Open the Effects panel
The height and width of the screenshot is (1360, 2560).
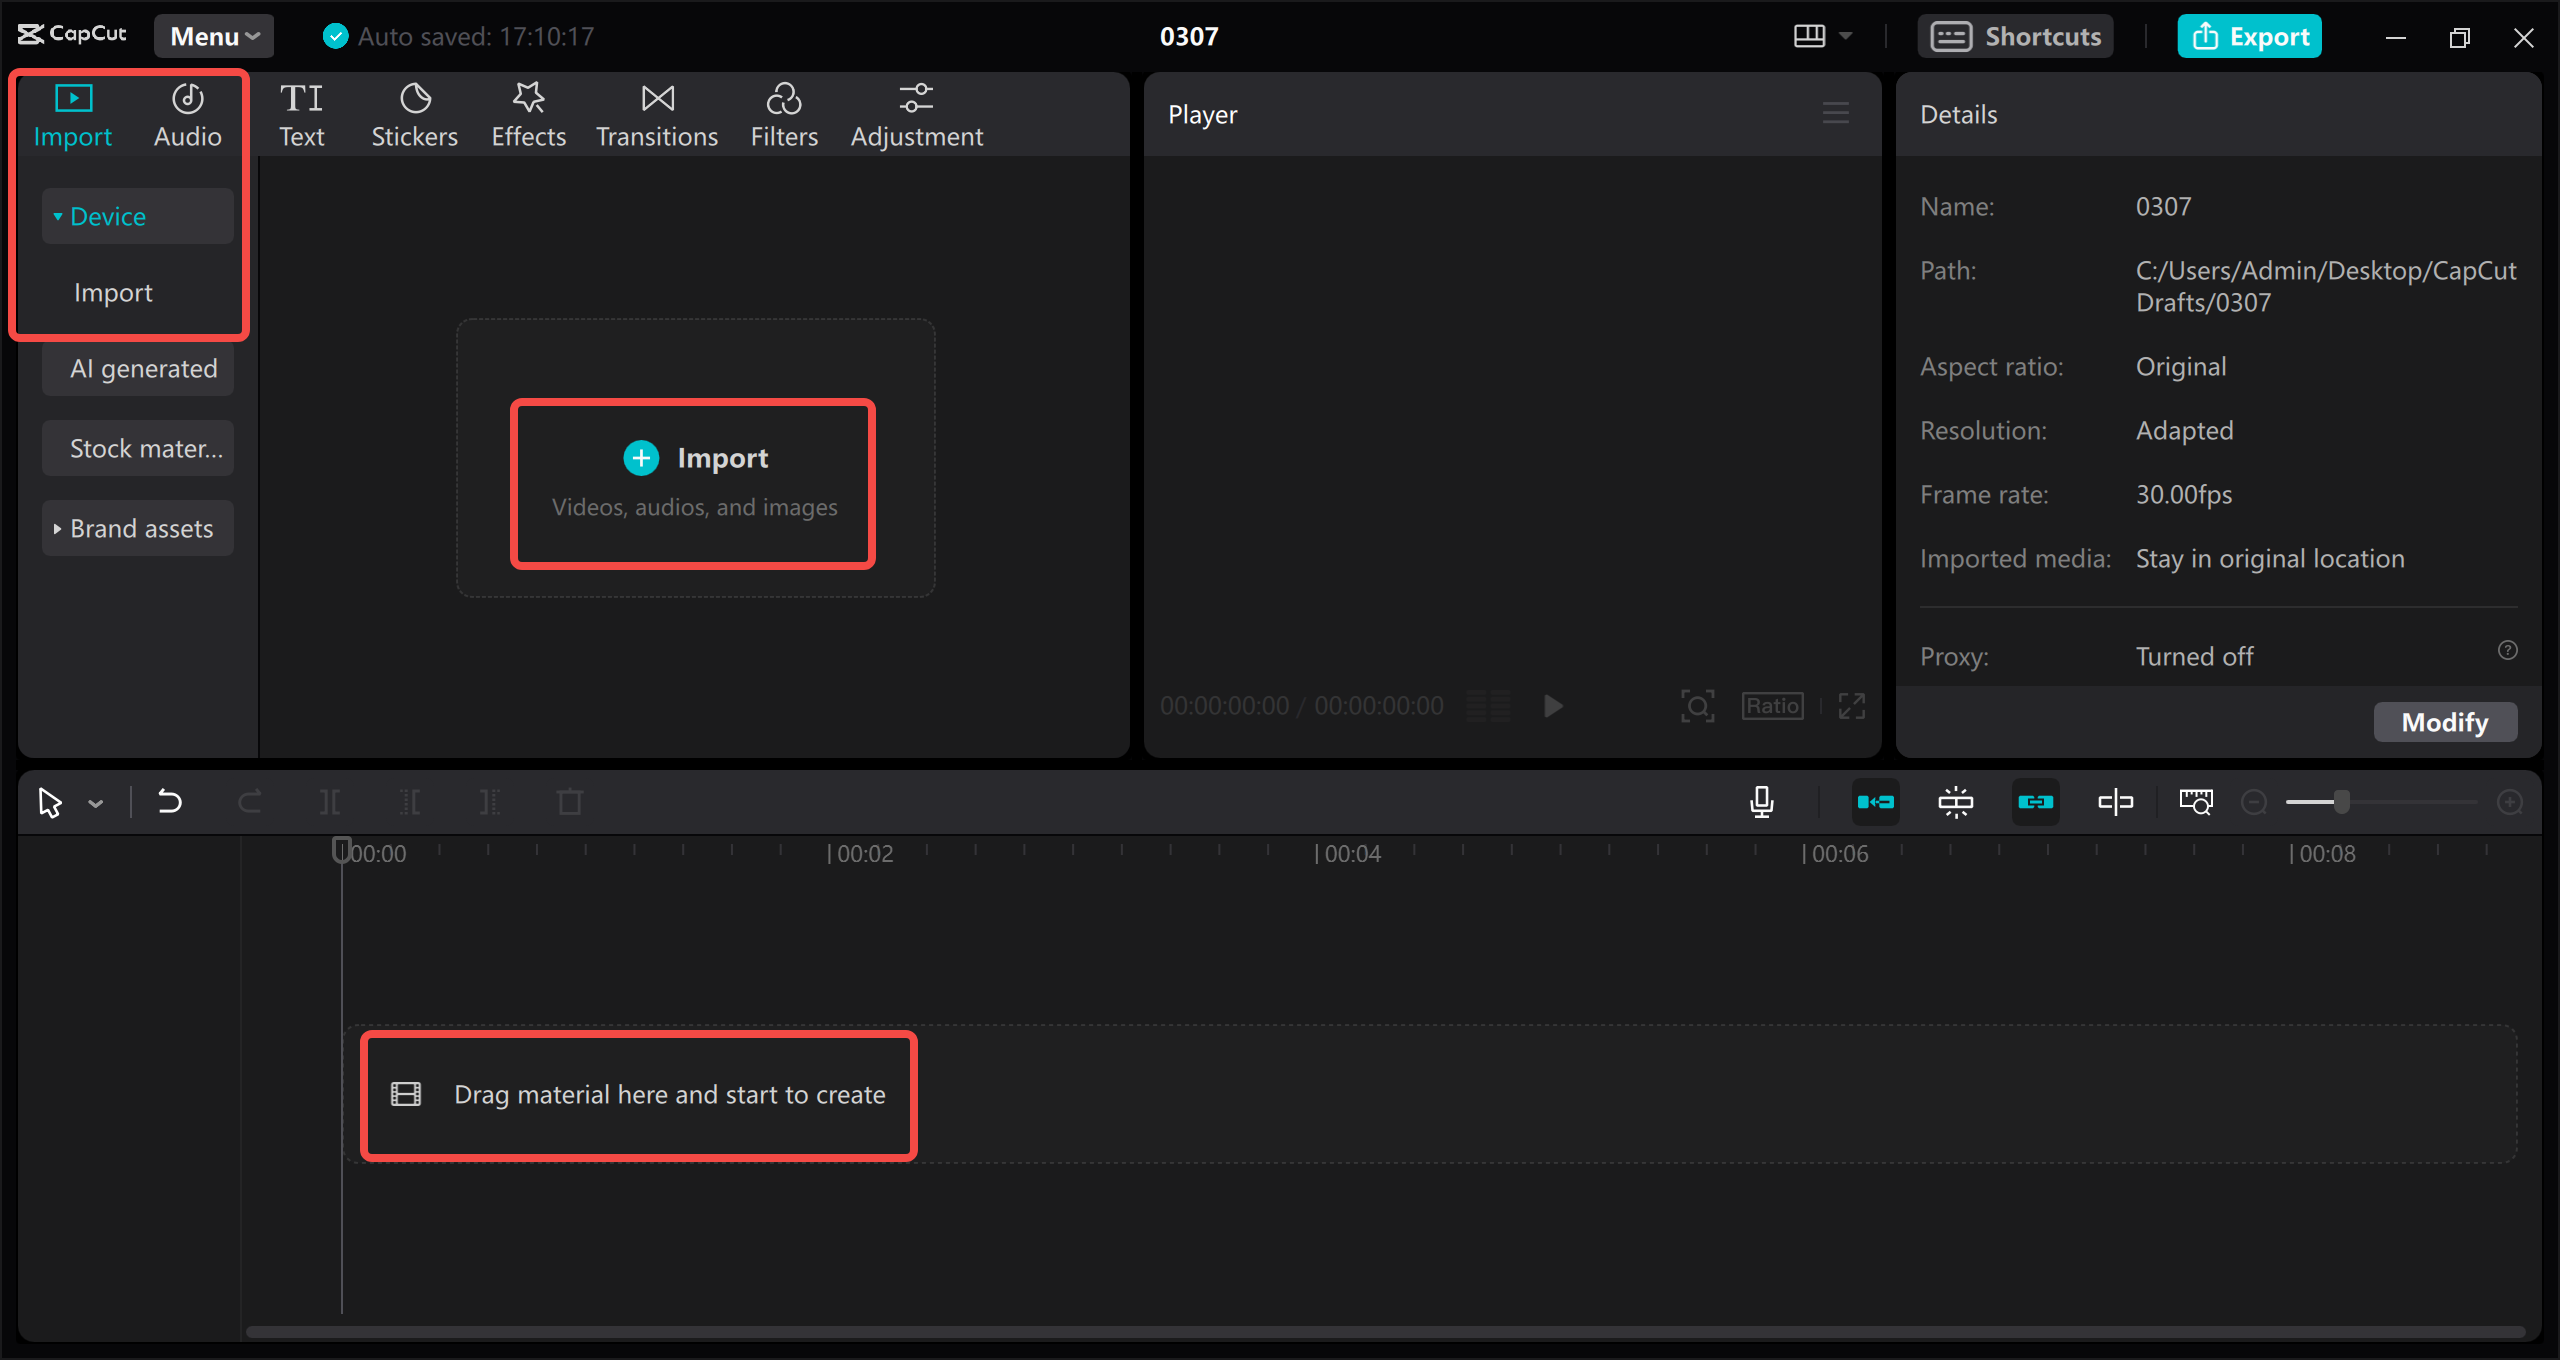(x=528, y=113)
